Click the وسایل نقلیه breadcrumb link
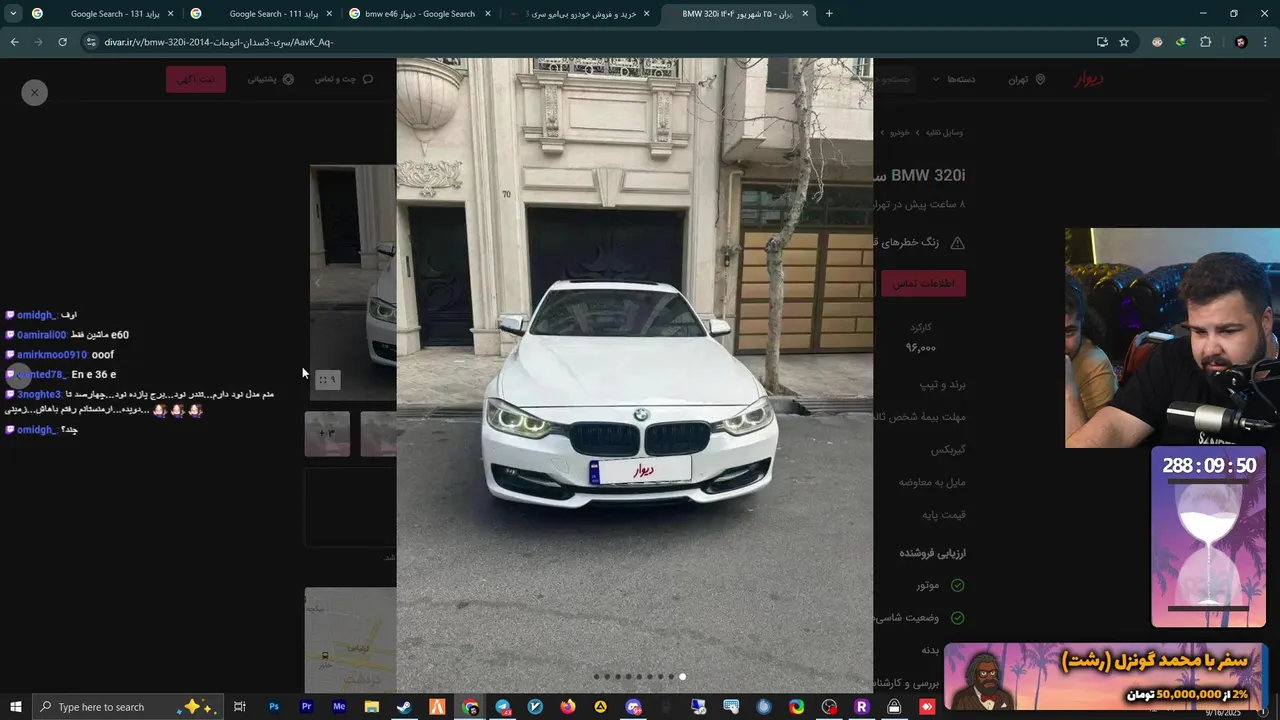This screenshot has width=1280, height=720. tap(943, 132)
